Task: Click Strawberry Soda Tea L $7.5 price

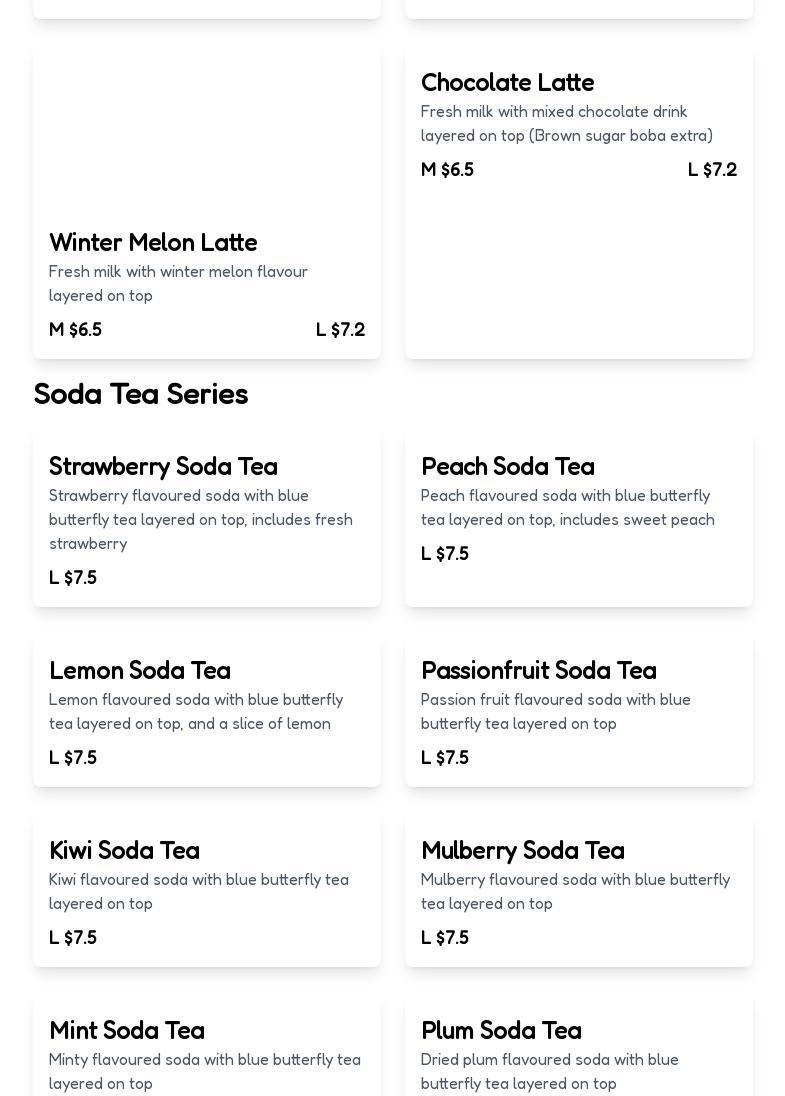Action: pyautogui.click(x=73, y=578)
